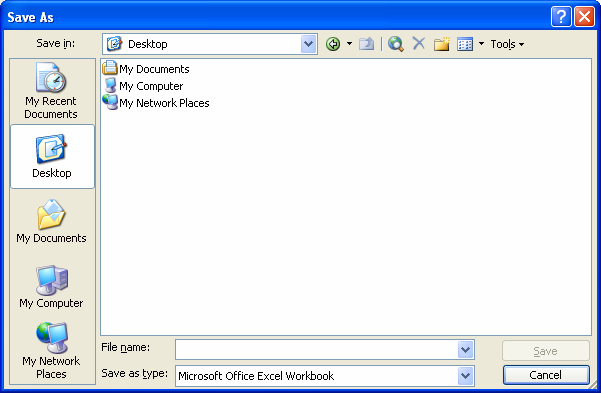
Task: Expand the File name dropdown arrow
Action: tap(465, 350)
